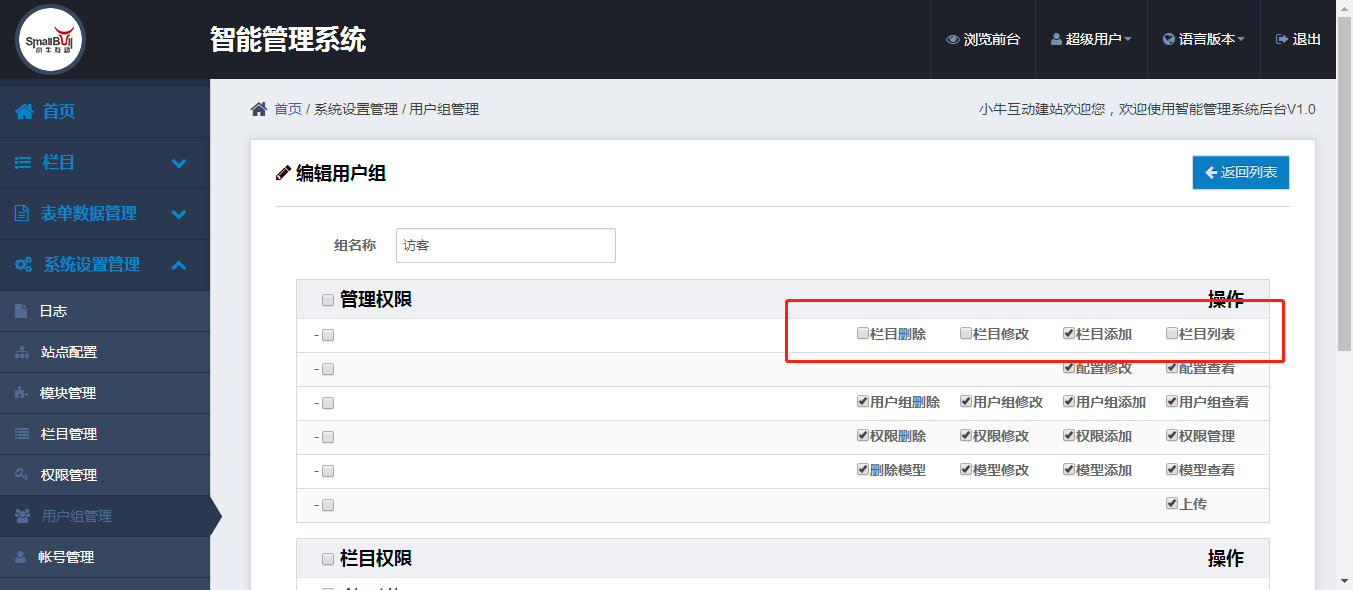
Task: Toggle the 管理权限 select-all checkbox
Action: point(328,300)
